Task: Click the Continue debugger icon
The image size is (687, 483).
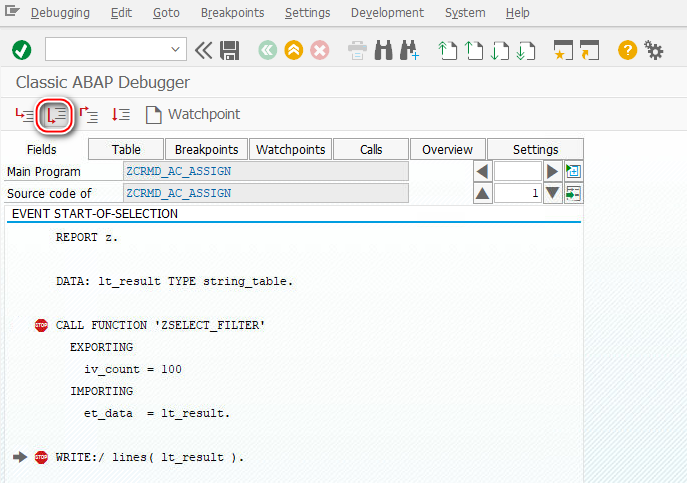Action: (120, 115)
